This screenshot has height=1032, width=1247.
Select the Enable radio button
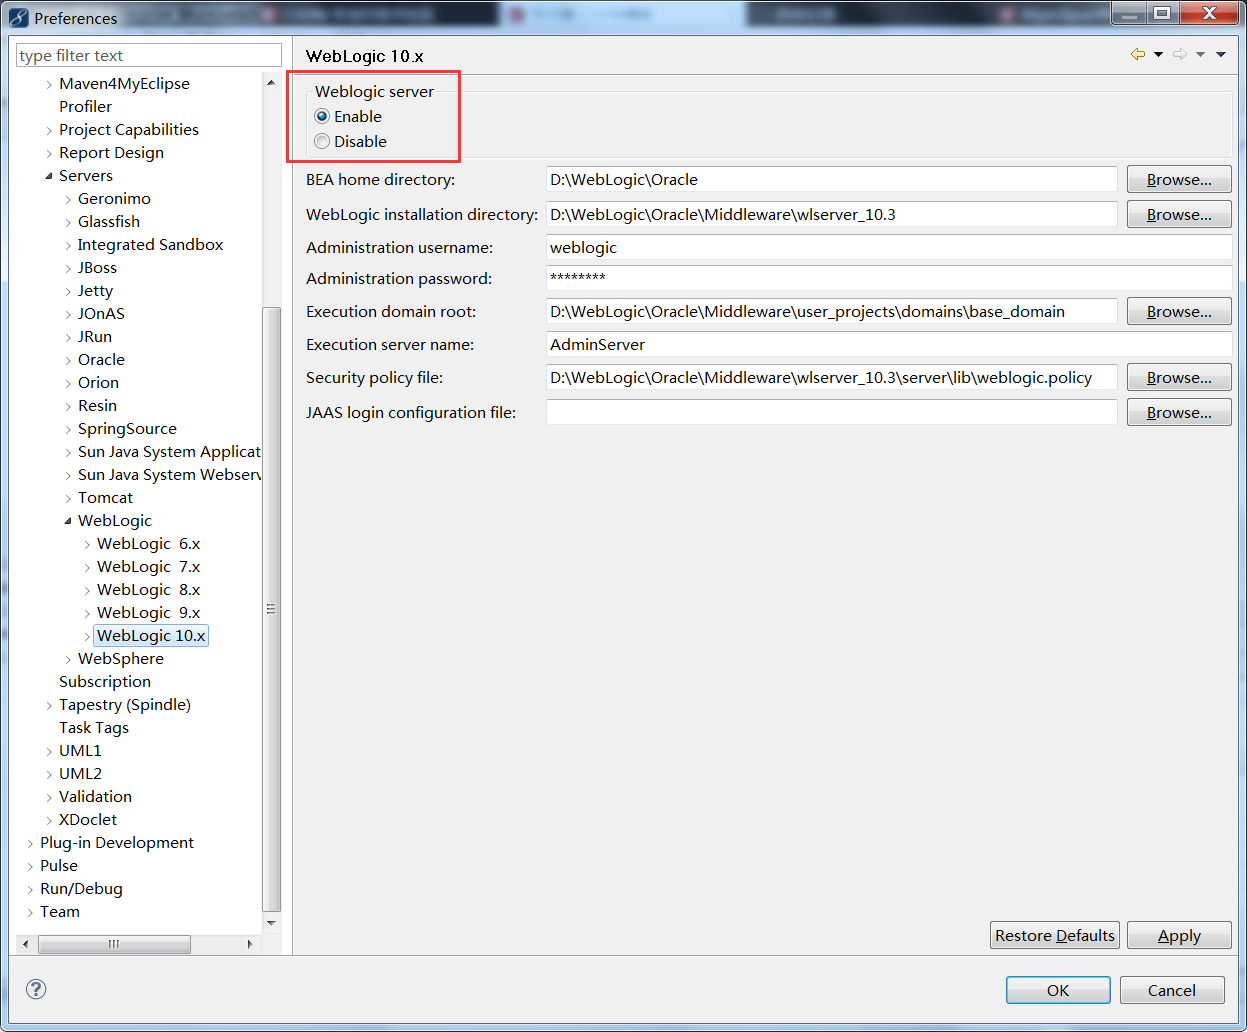tap(322, 117)
